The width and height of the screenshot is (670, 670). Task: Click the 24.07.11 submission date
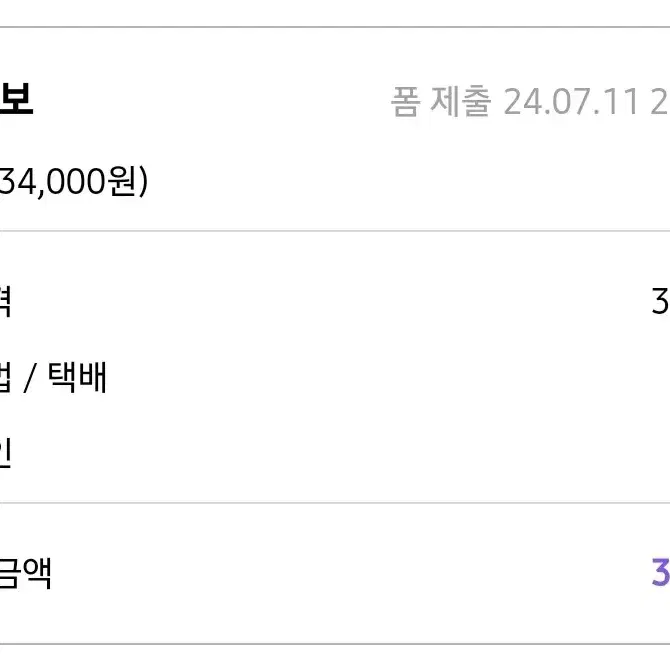[571, 102]
